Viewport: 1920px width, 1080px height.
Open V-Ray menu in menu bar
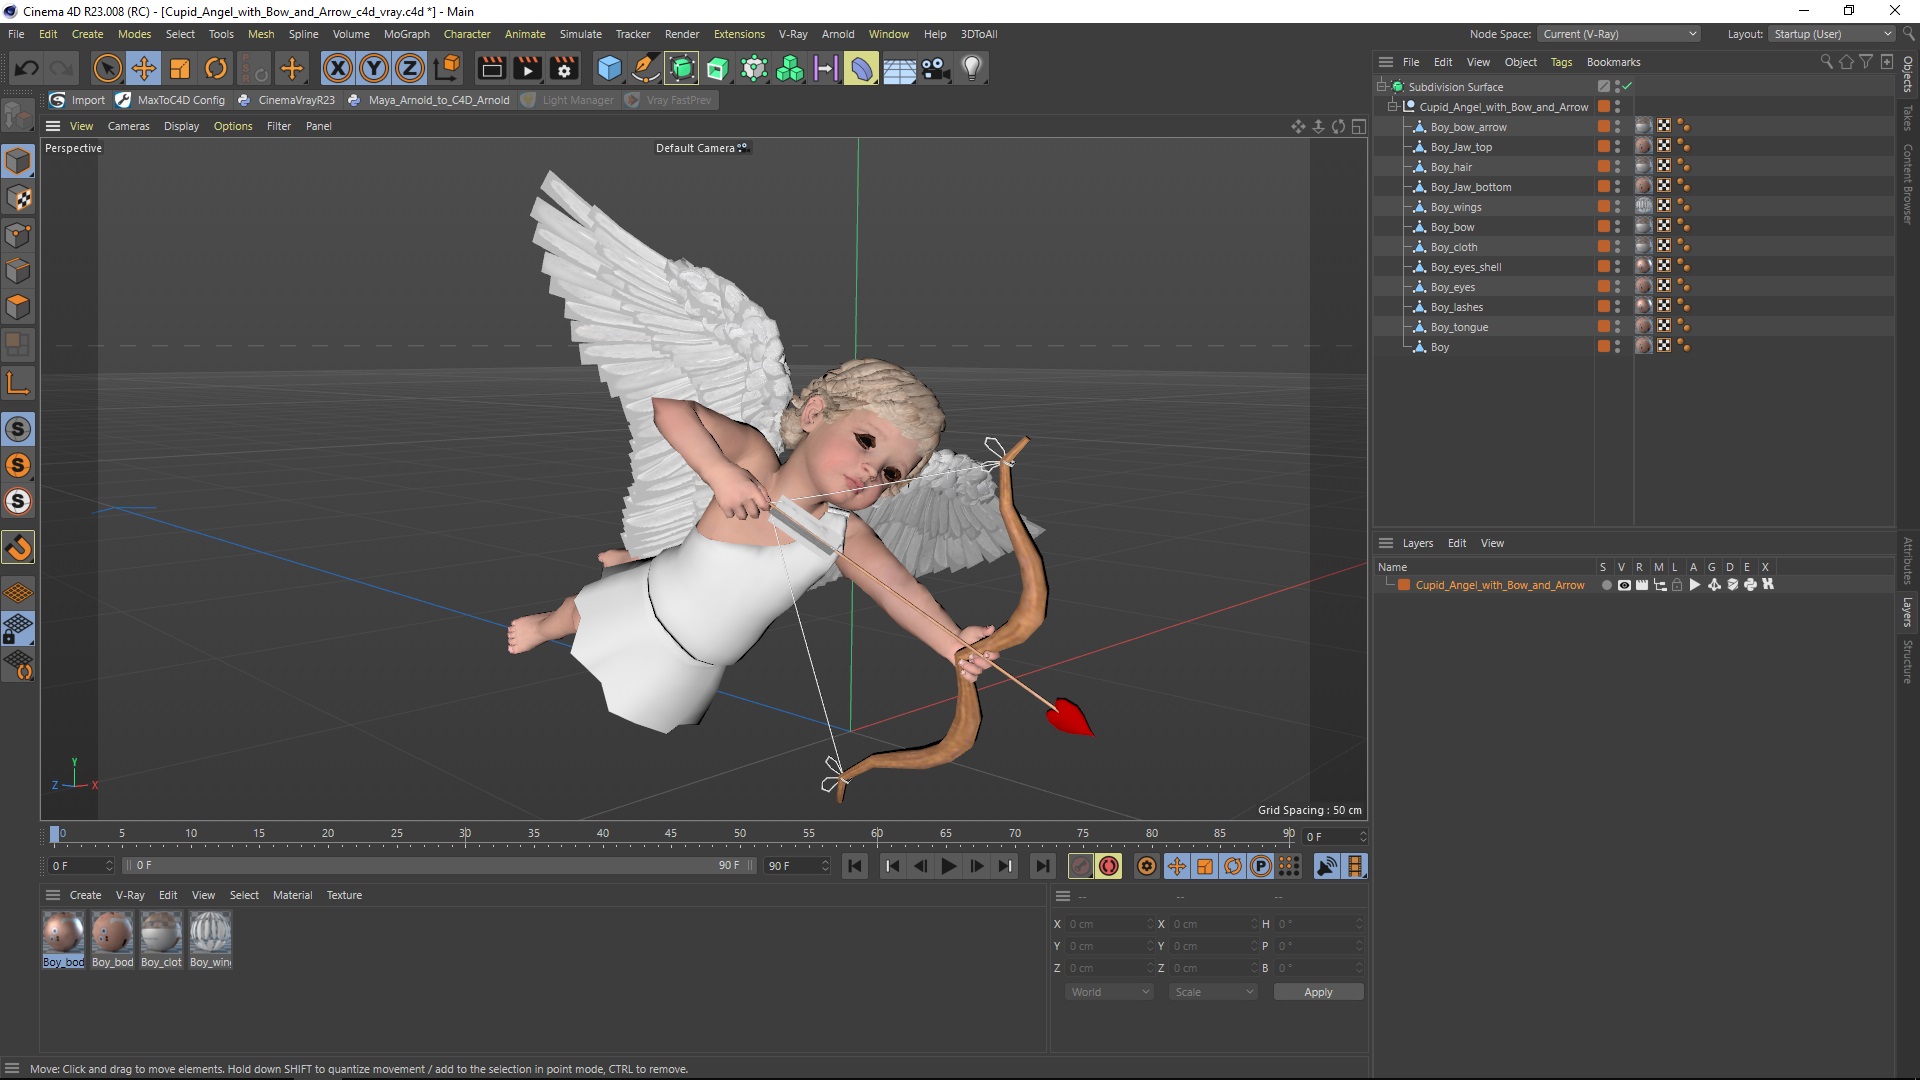[x=793, y=34]
